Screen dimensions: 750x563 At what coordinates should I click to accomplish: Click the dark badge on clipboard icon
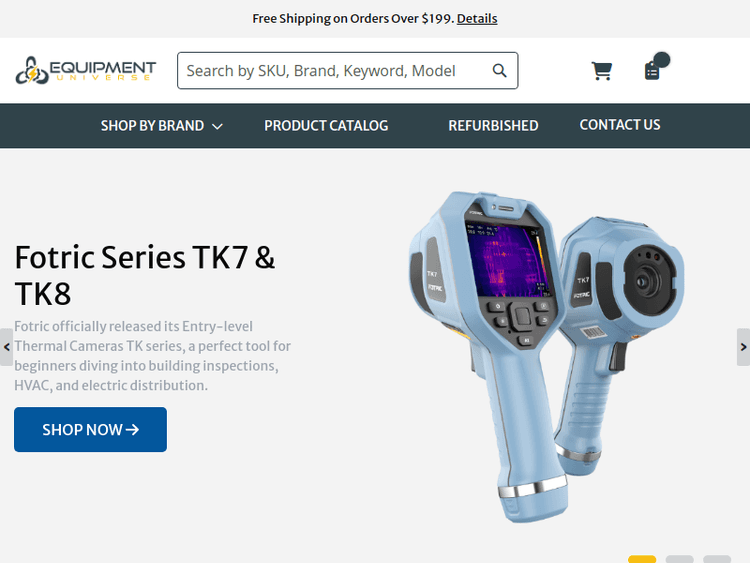[x=662, y=60]
